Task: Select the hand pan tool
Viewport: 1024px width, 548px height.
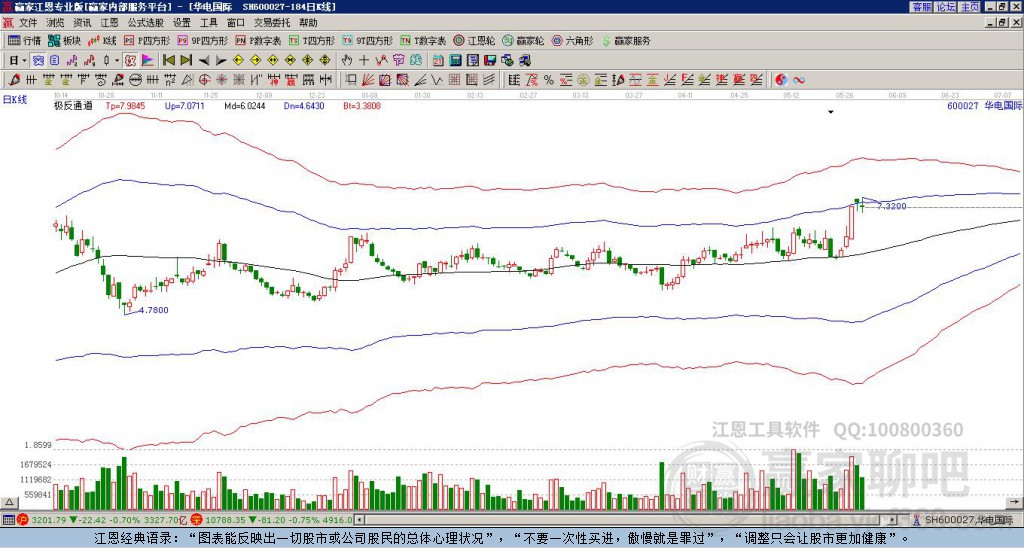Action: point(346,61)
